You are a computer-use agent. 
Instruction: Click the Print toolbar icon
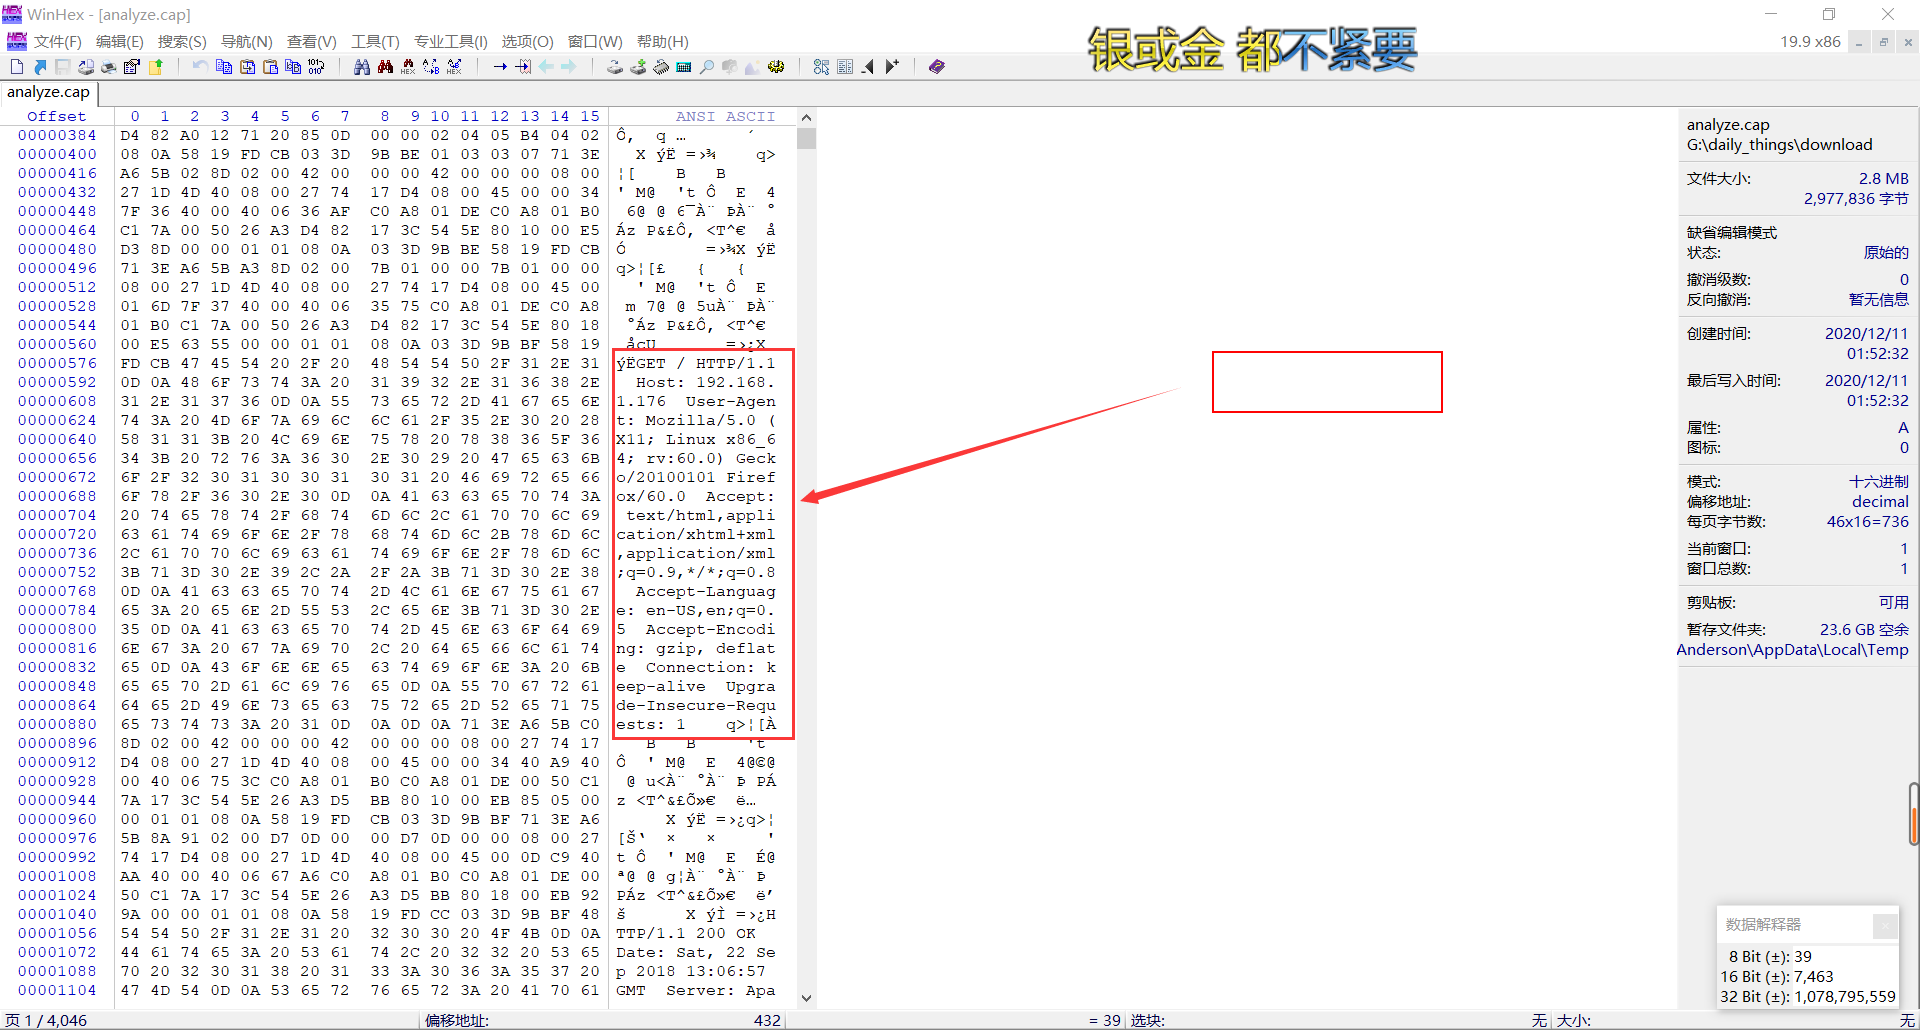[x=108, y=67]
